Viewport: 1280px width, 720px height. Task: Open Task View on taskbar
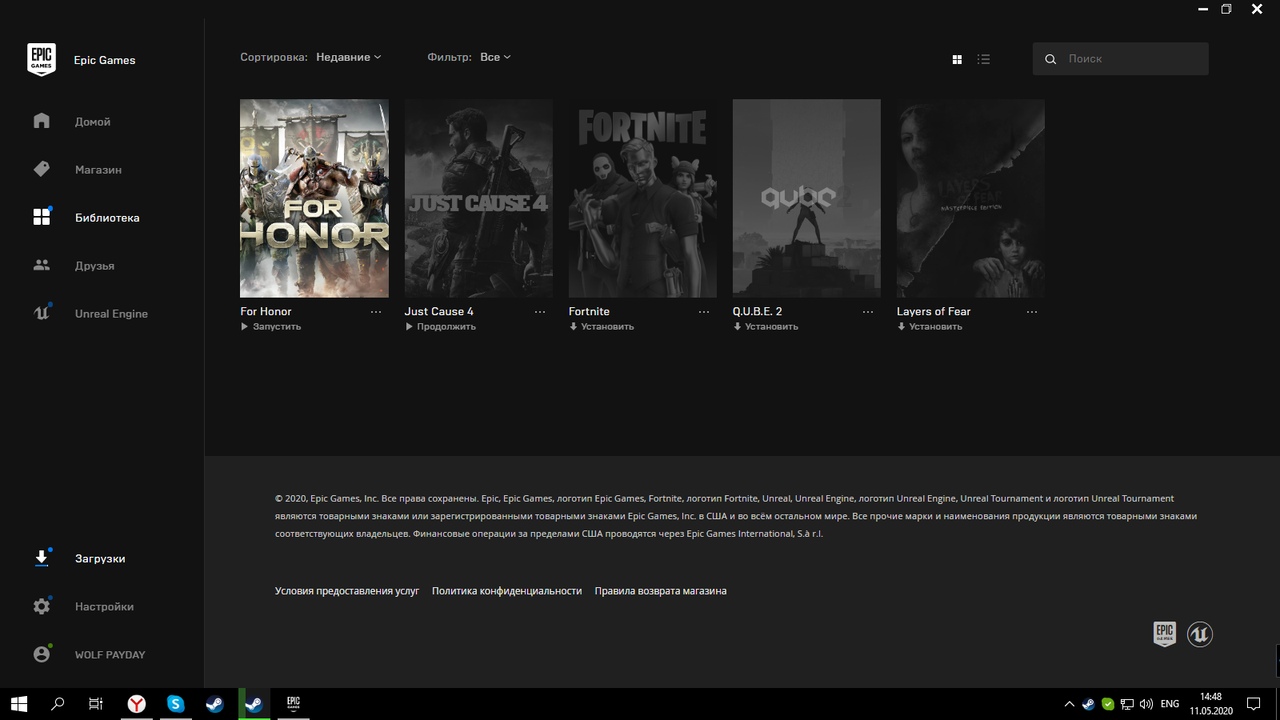coord(96,704)
